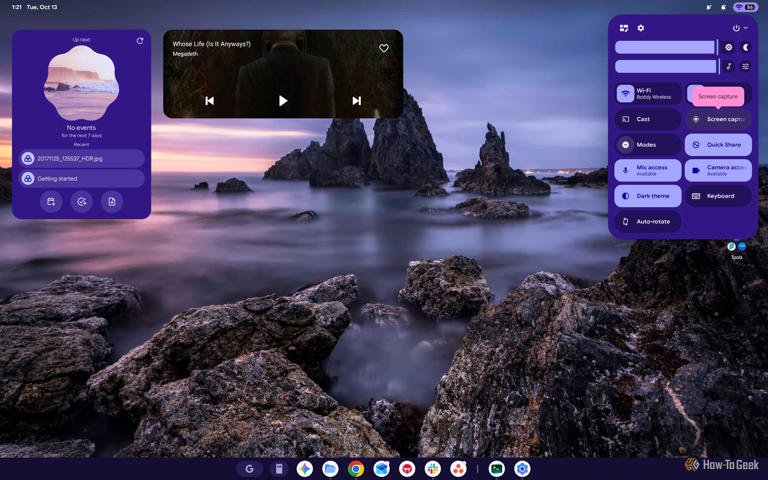Open Asana from the shelf
768x480 pixels.
coord(458,469)
